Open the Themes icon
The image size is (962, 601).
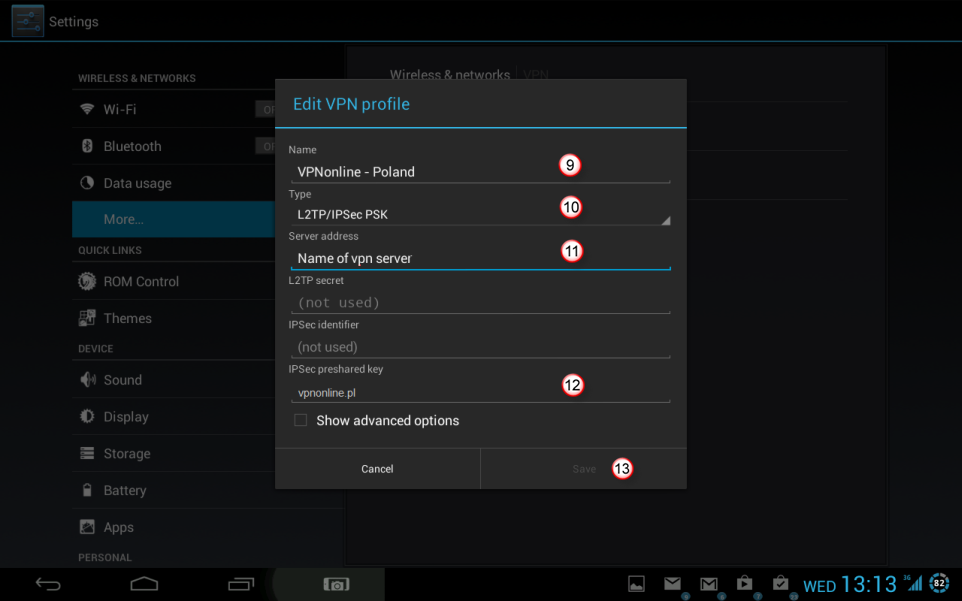[x=87, y=318]
